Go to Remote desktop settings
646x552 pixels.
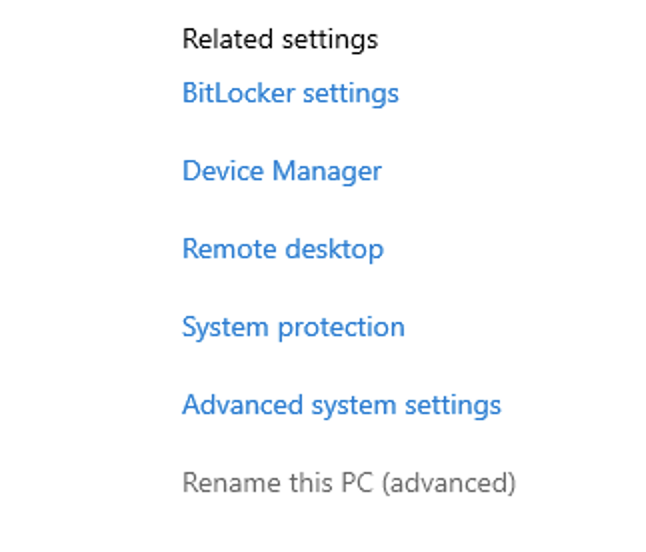click(x=283, y=250)
